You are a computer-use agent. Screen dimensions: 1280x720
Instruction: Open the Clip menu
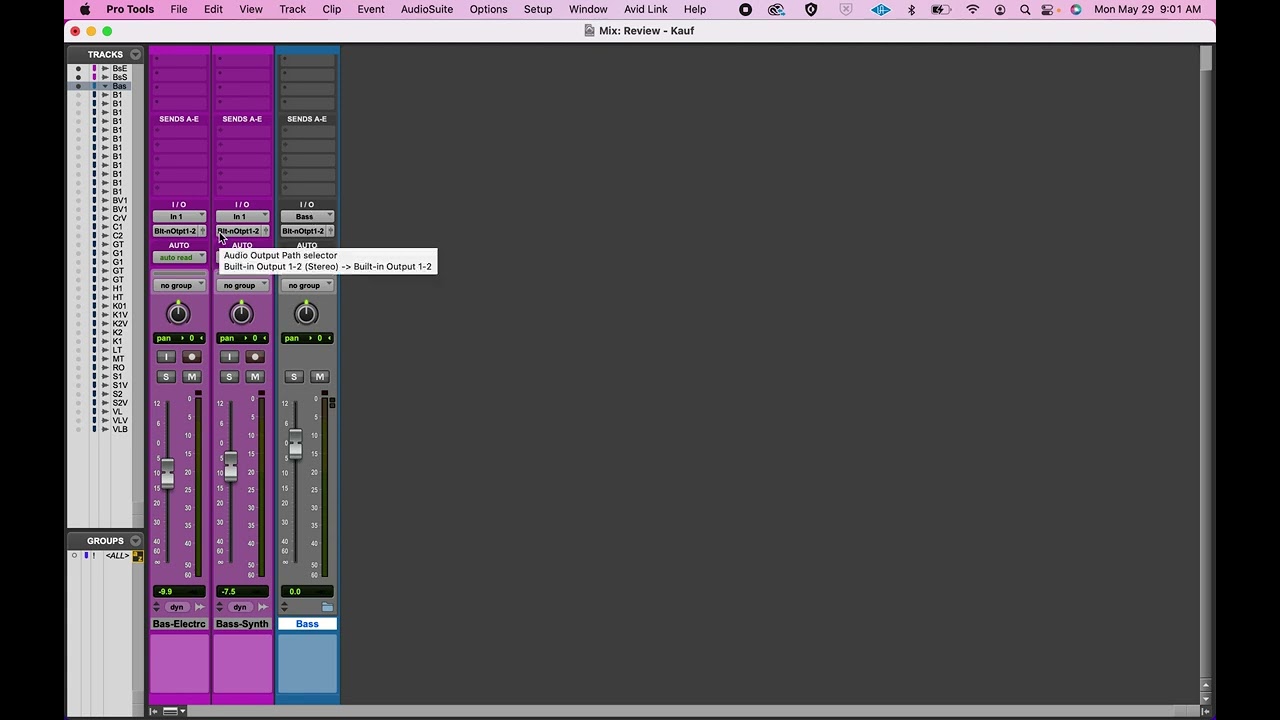[x=332, y=9]
